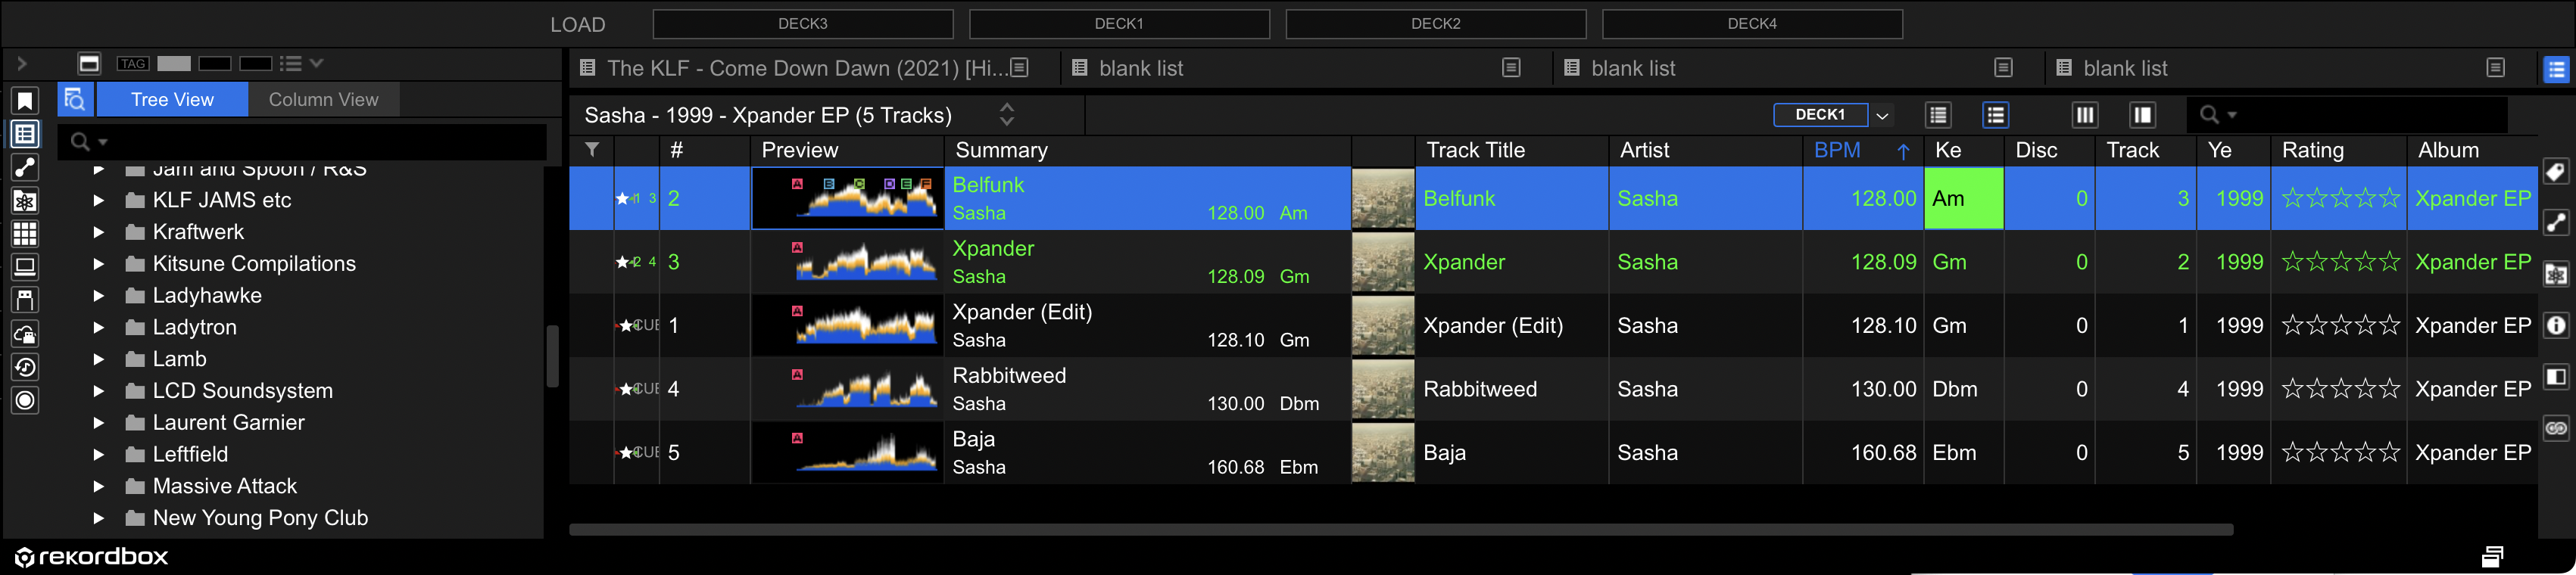2576x575 pixels.
Task: Open the USB device icon in sidebar
Action: tap(25, 300)
